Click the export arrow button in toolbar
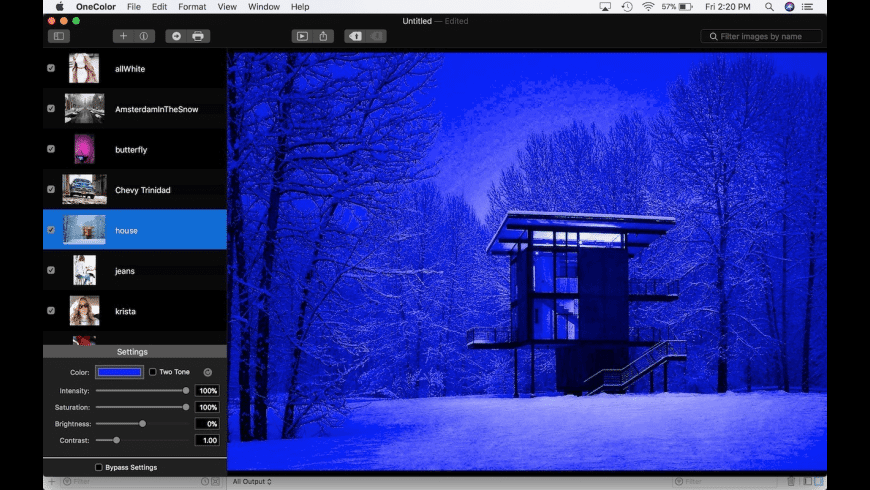 coord(176,36)
